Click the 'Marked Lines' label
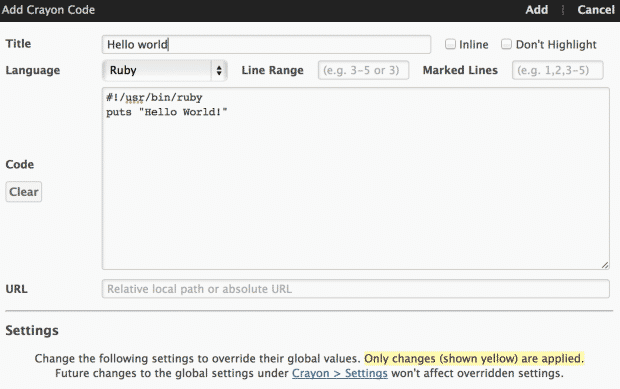Viewport: 620px width, 389px height. click(x=460, y=70)
